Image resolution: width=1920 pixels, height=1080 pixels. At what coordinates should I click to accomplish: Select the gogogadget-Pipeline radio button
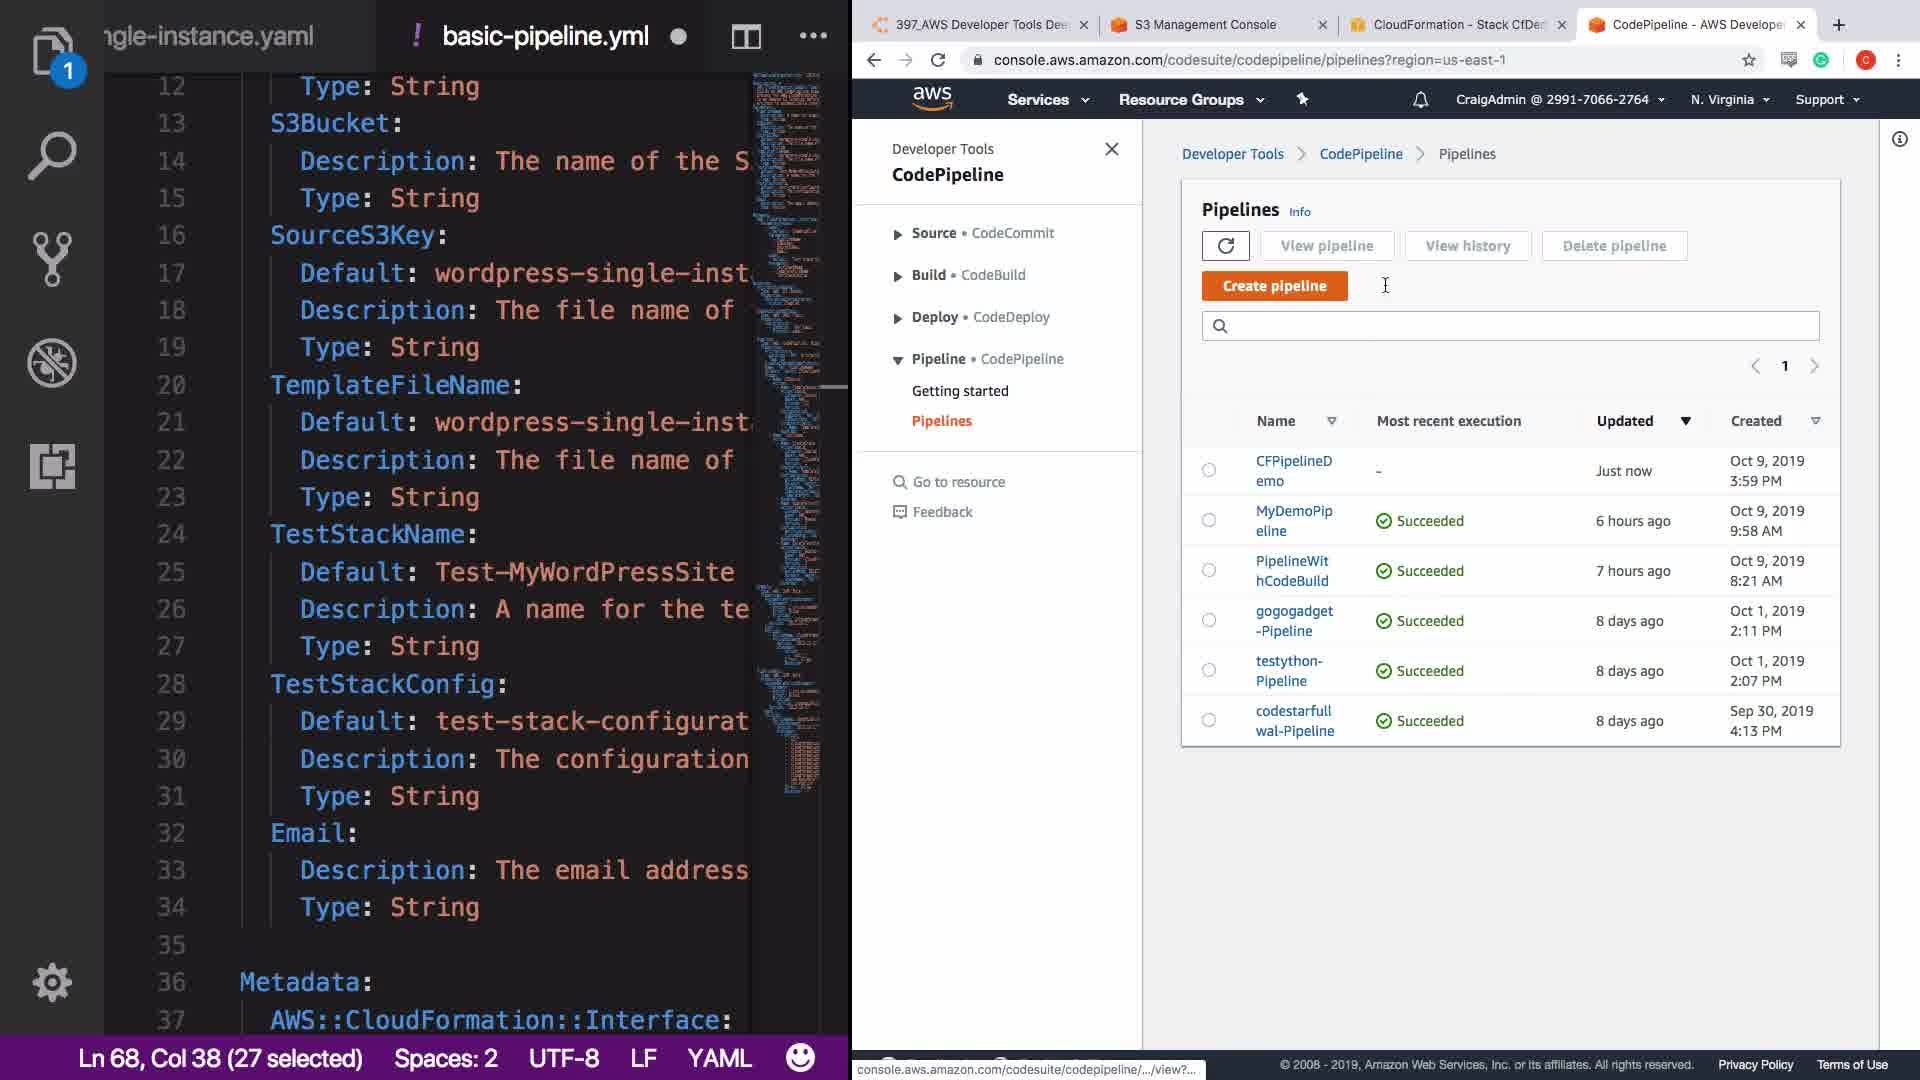[1209, 620]
